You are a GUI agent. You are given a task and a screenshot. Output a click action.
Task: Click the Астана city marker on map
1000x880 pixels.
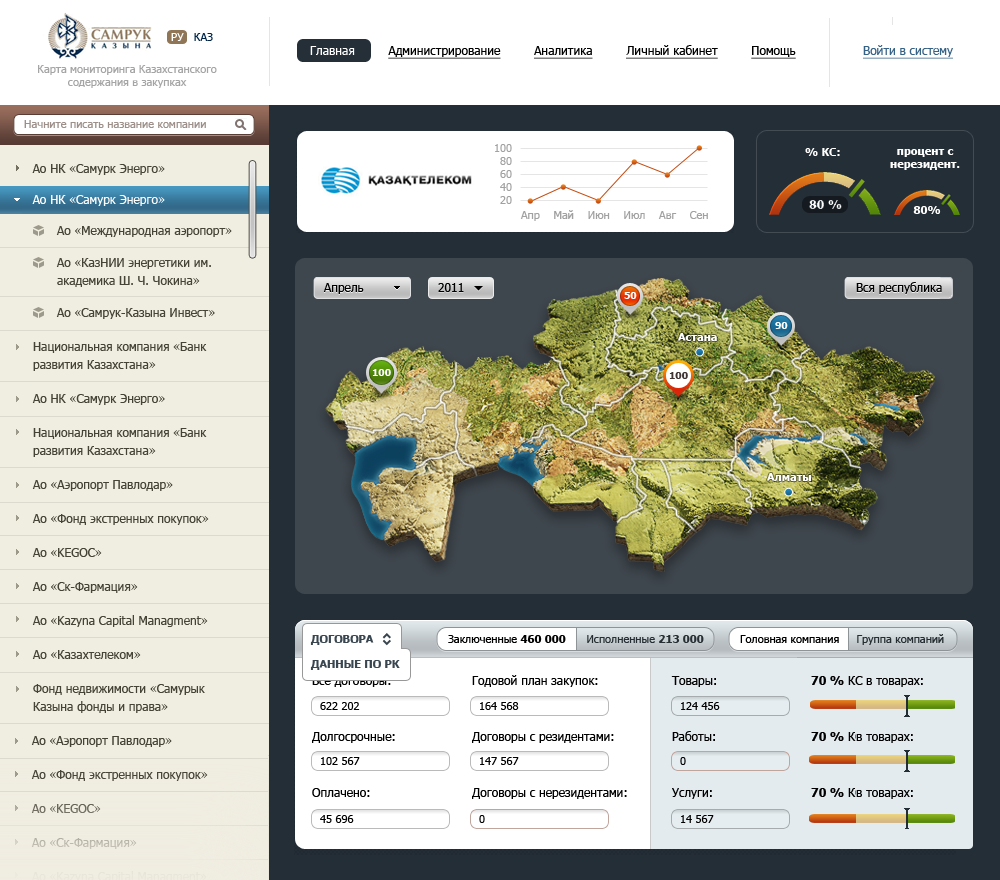(700, 352)
